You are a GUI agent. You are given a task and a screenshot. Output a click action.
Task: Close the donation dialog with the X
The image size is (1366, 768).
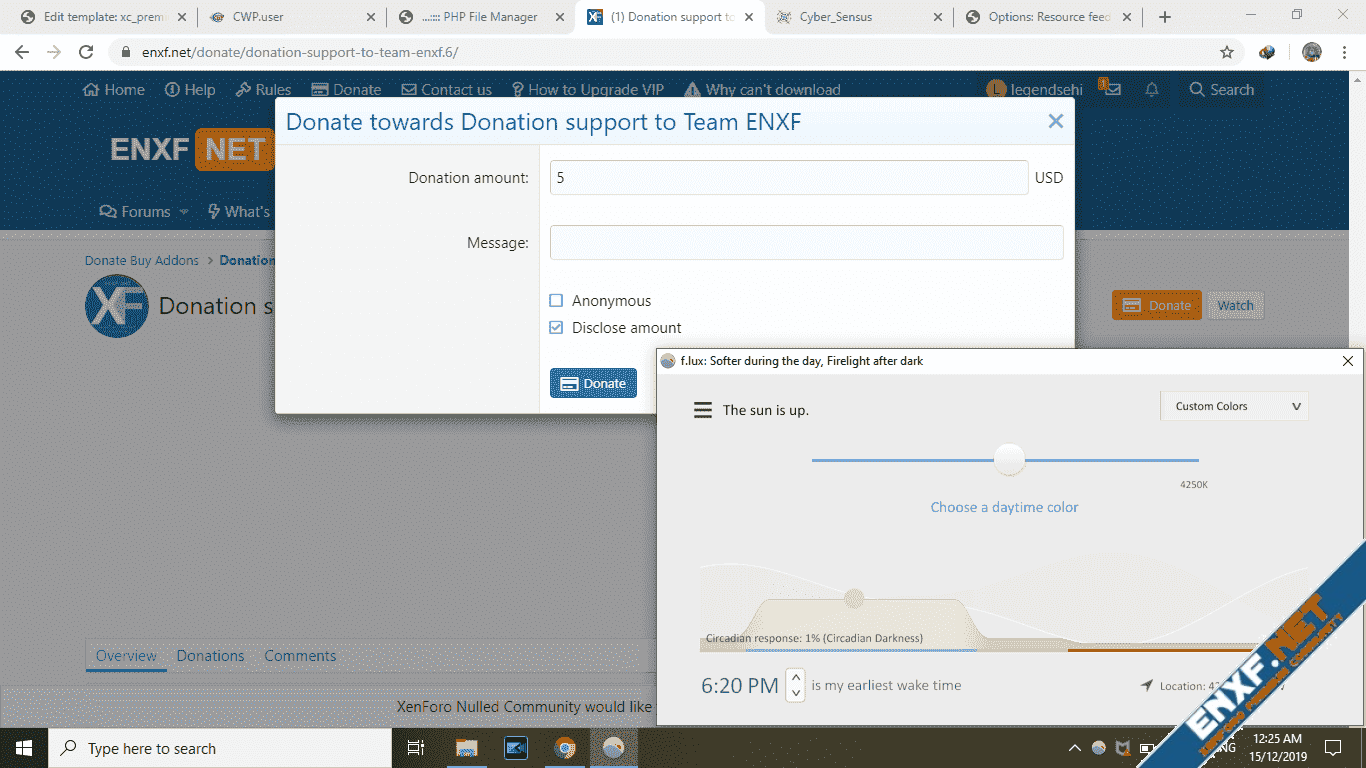(1055, 121)
